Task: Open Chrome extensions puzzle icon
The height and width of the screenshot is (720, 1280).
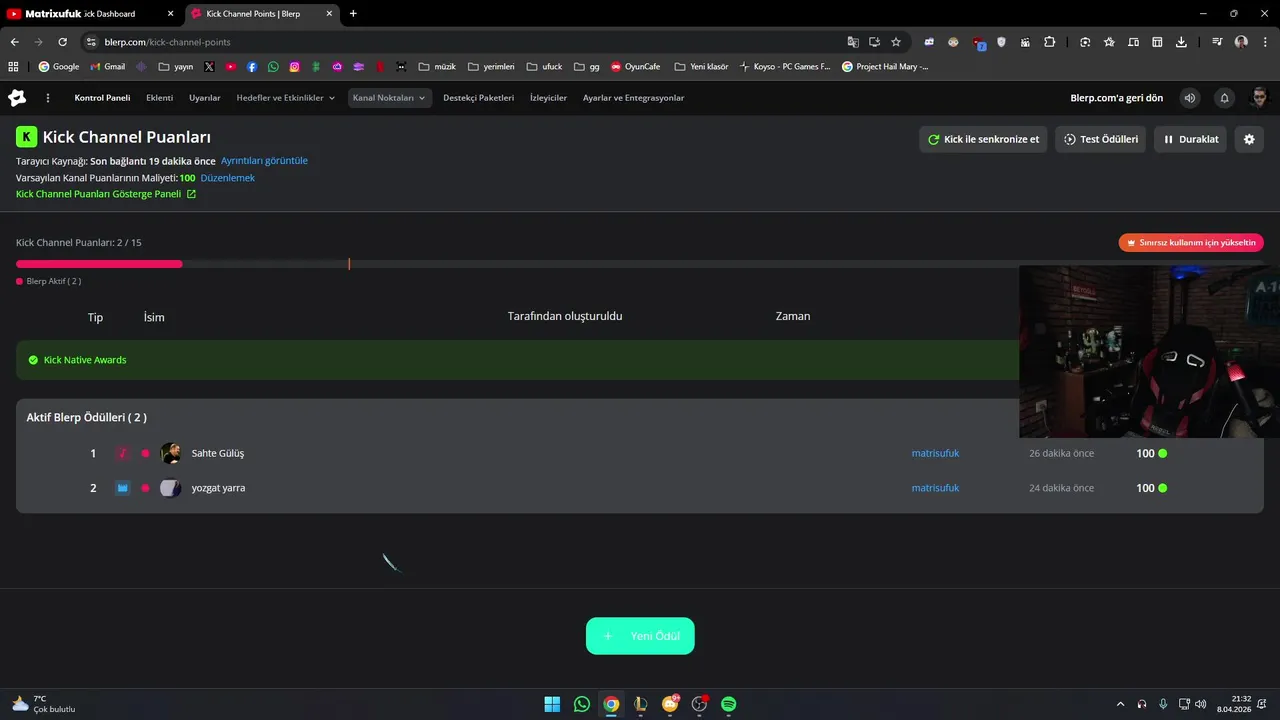Action: click(1049, 42)
